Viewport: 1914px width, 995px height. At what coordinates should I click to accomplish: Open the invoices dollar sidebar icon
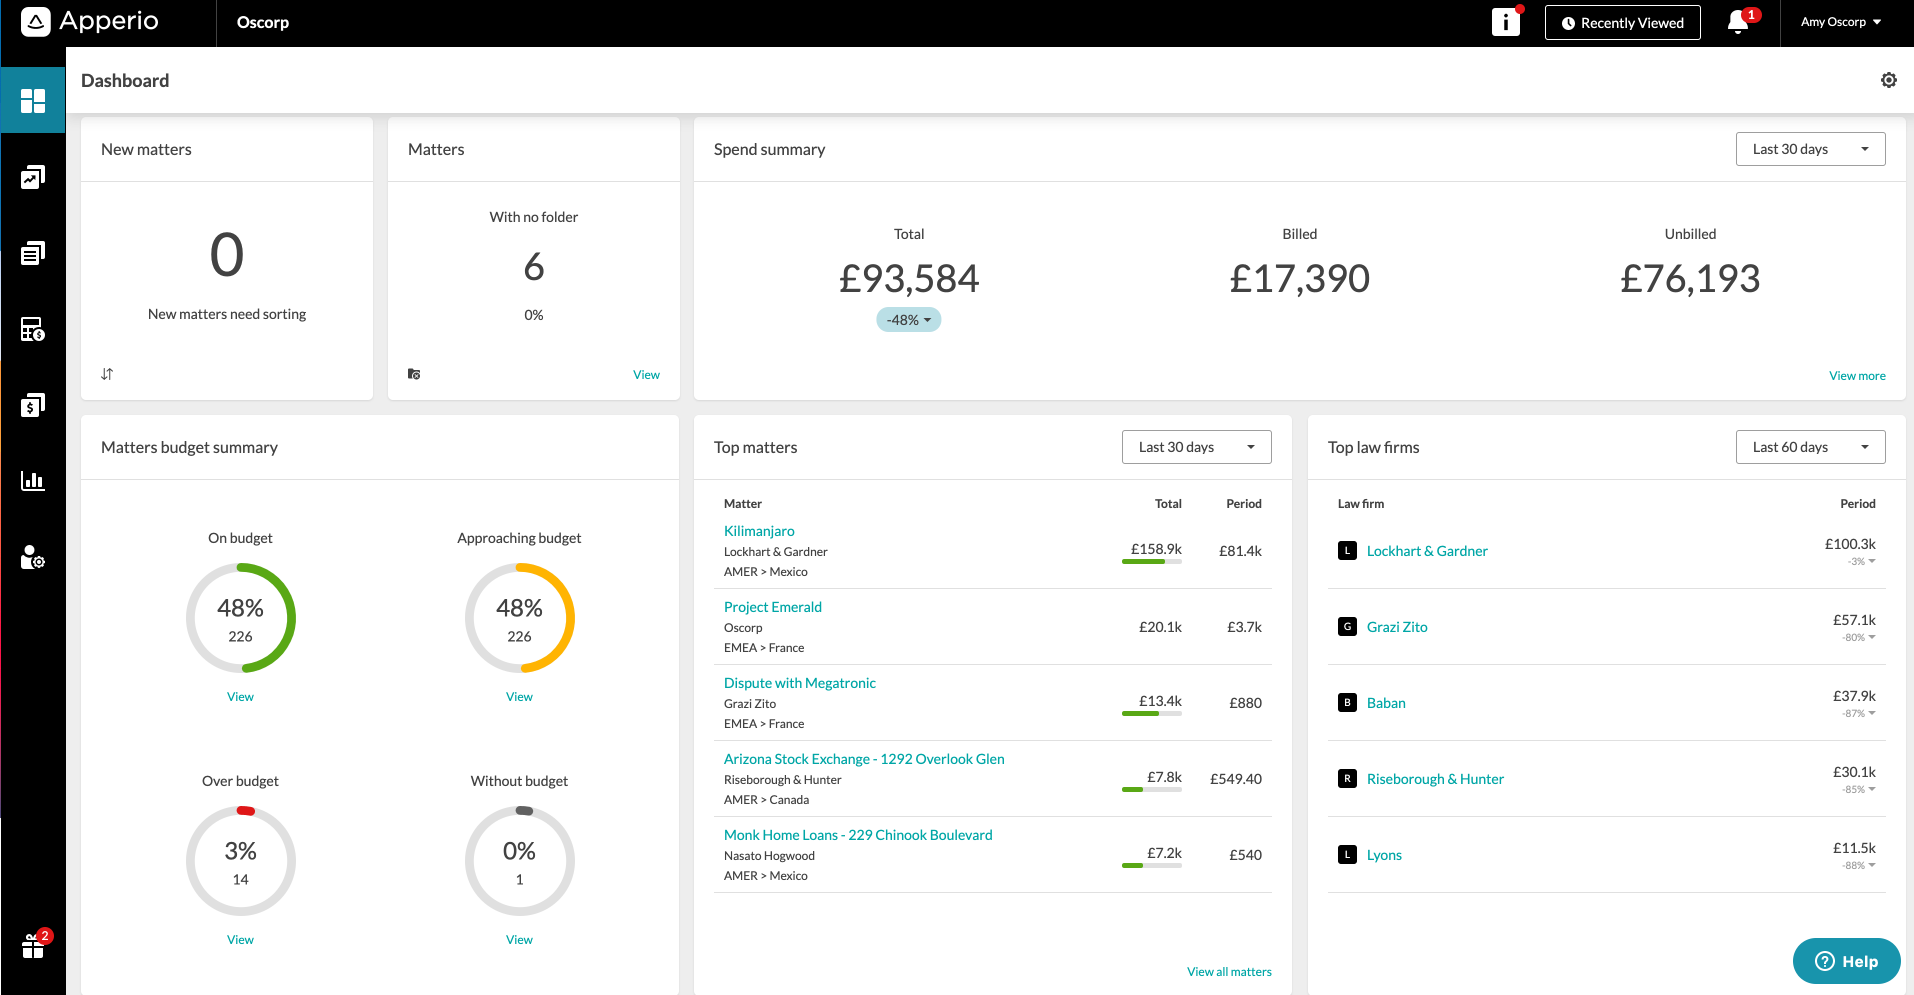(33, 405)
